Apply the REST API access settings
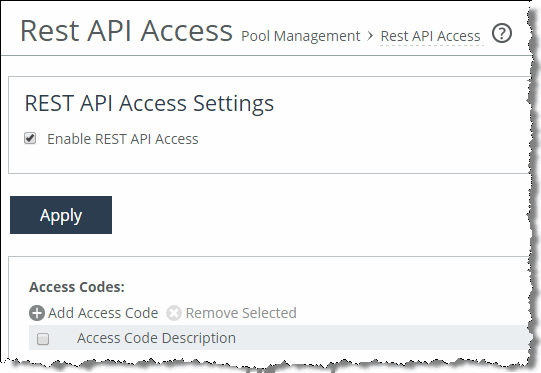 (x=61, y=215)
